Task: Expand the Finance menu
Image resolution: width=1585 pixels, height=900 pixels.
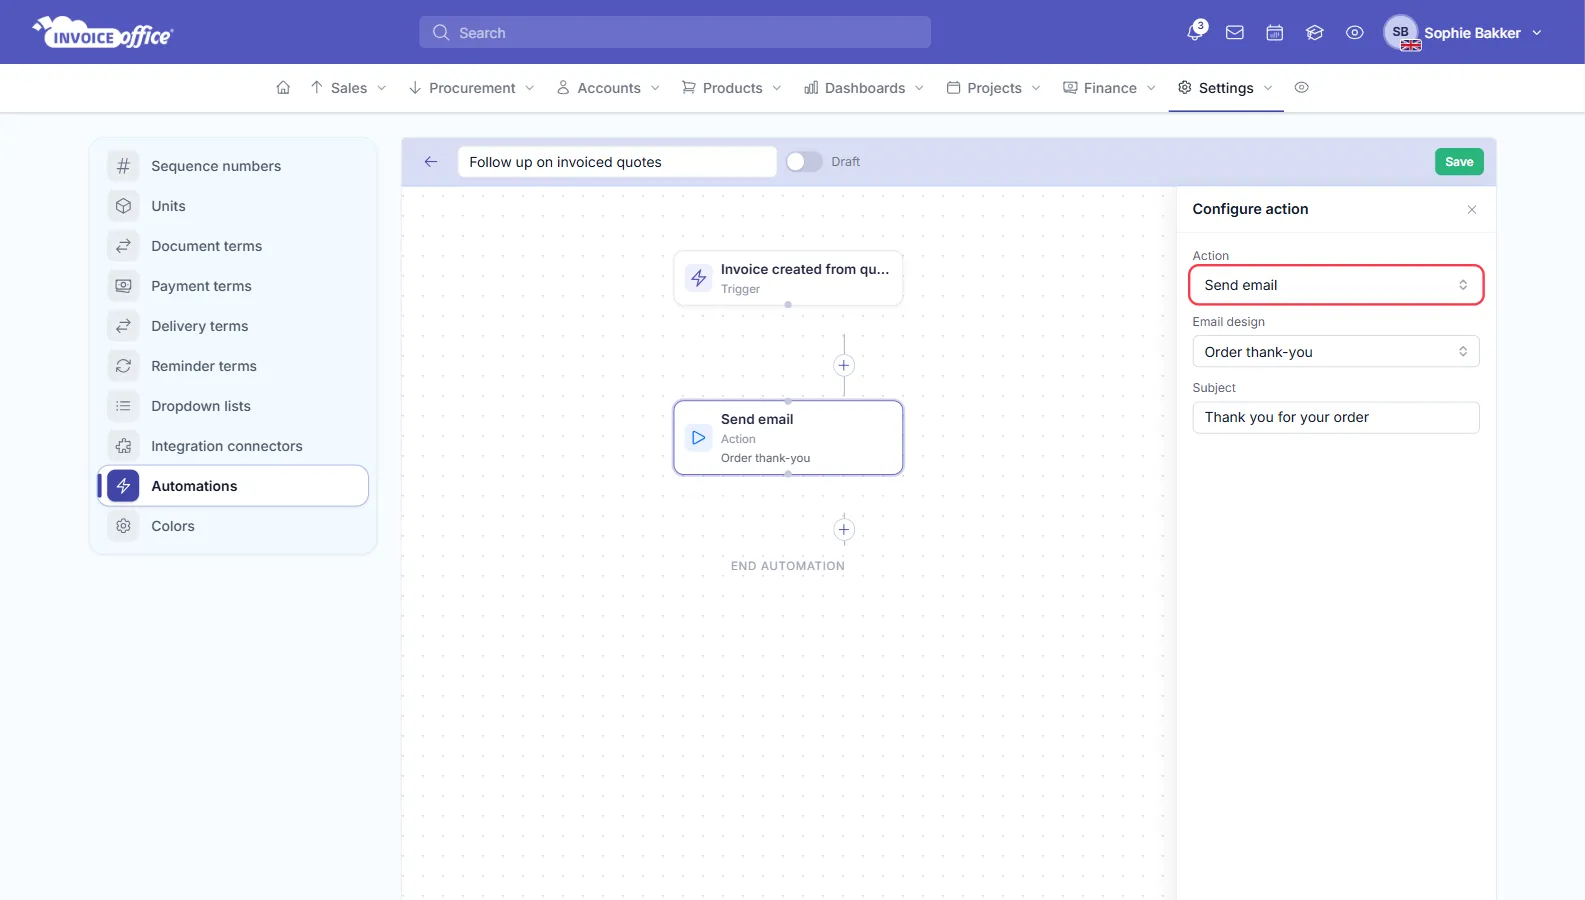Action: (1110, 88)
